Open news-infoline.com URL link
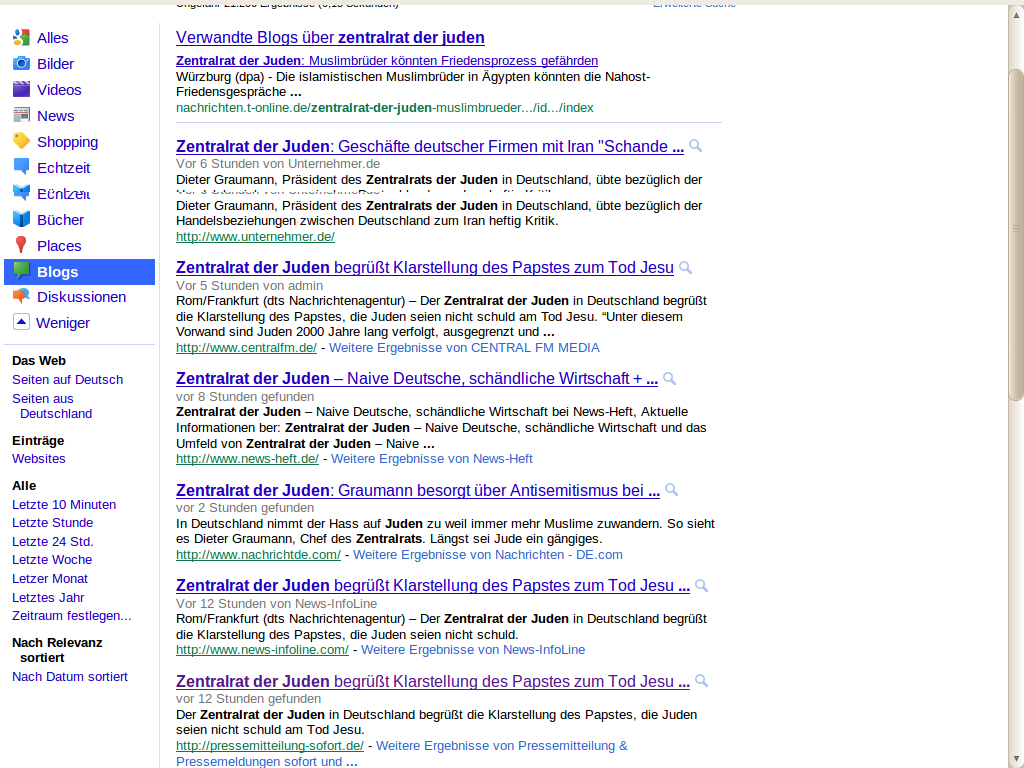 262,650
